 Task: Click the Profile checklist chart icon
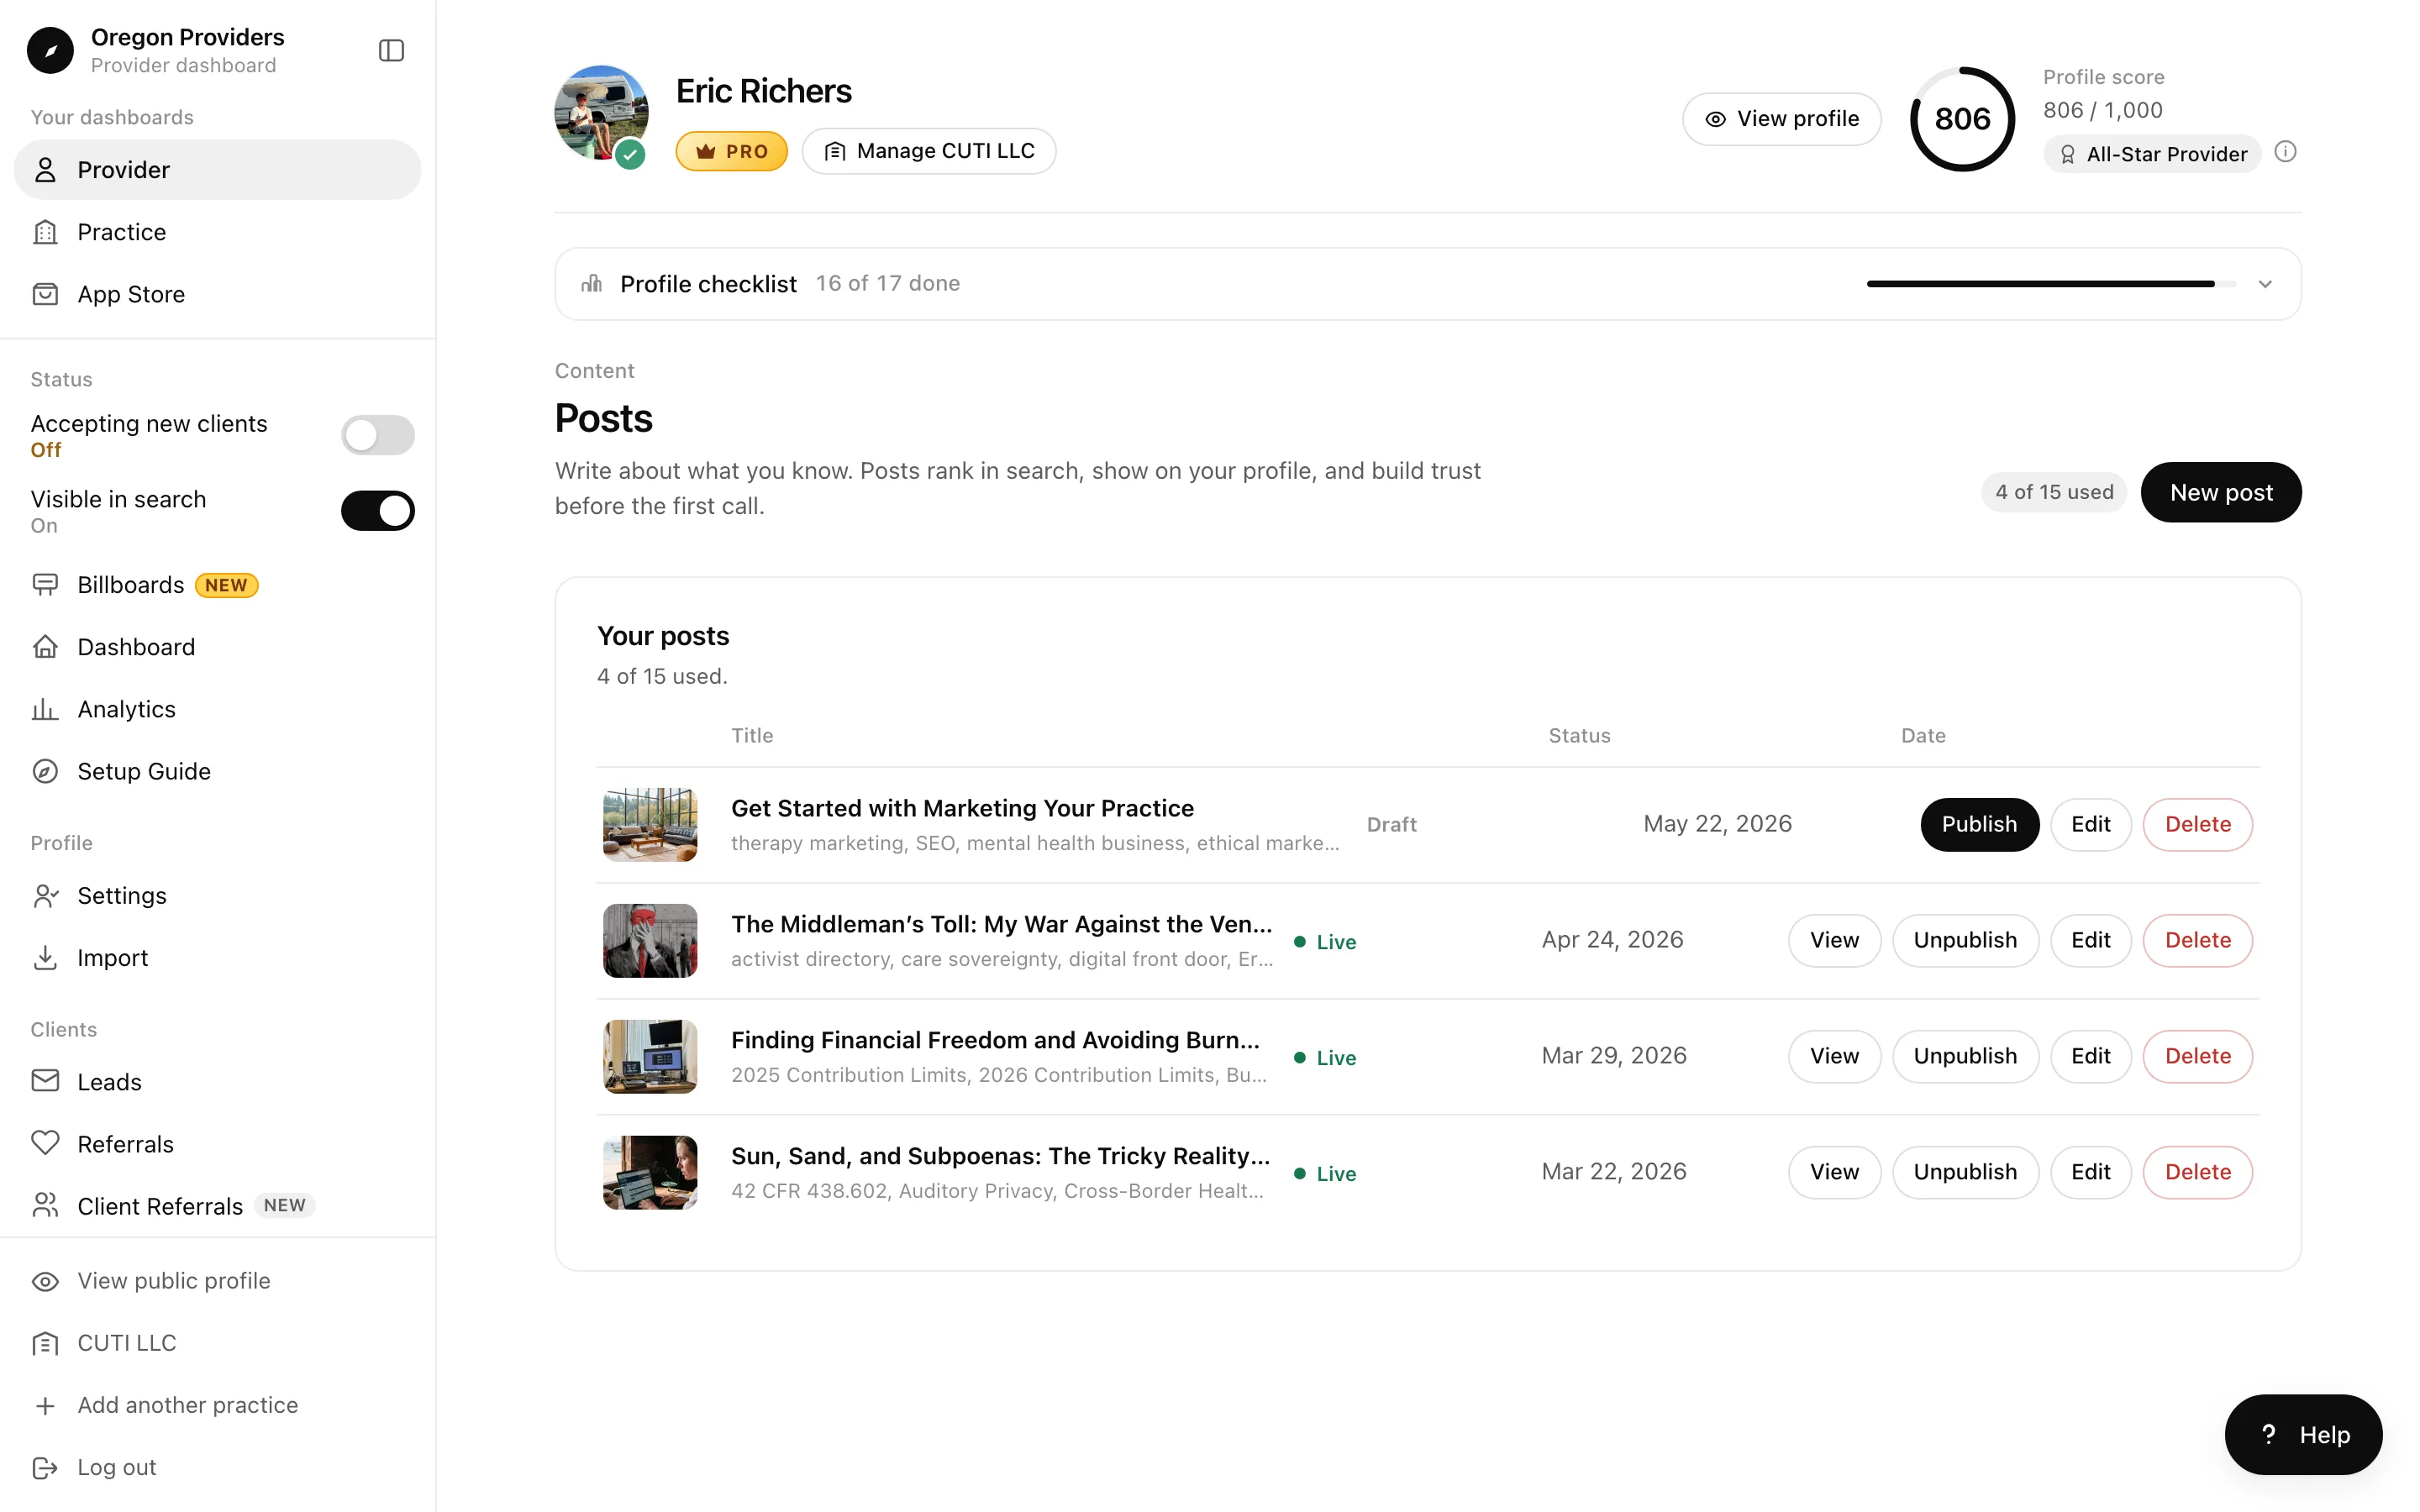592,283
